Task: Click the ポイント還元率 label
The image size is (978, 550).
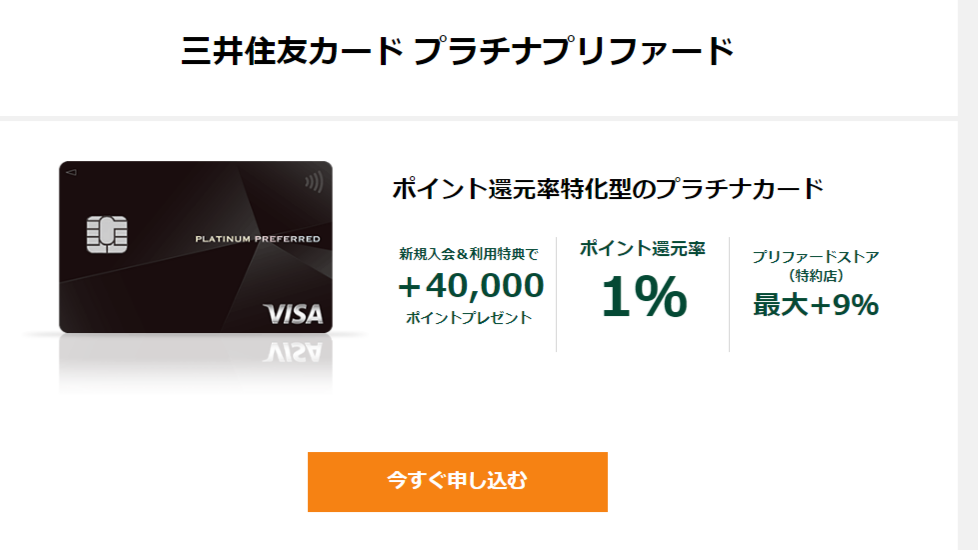Action: (x=642, y=248)
